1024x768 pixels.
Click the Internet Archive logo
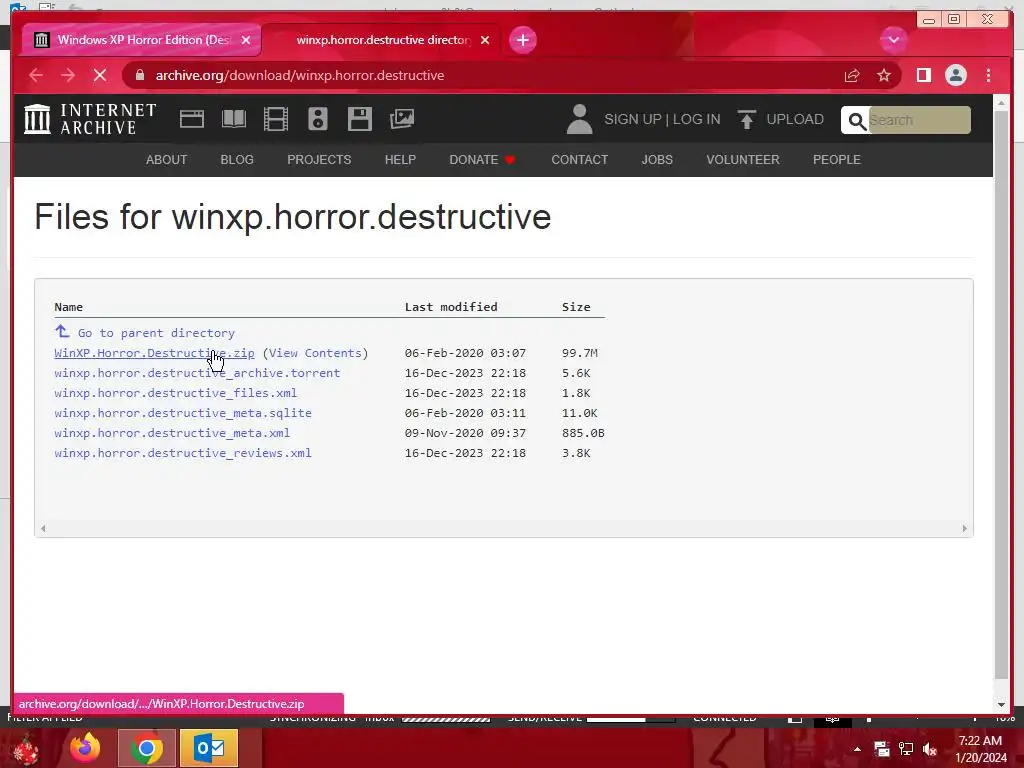click(90, 119)
